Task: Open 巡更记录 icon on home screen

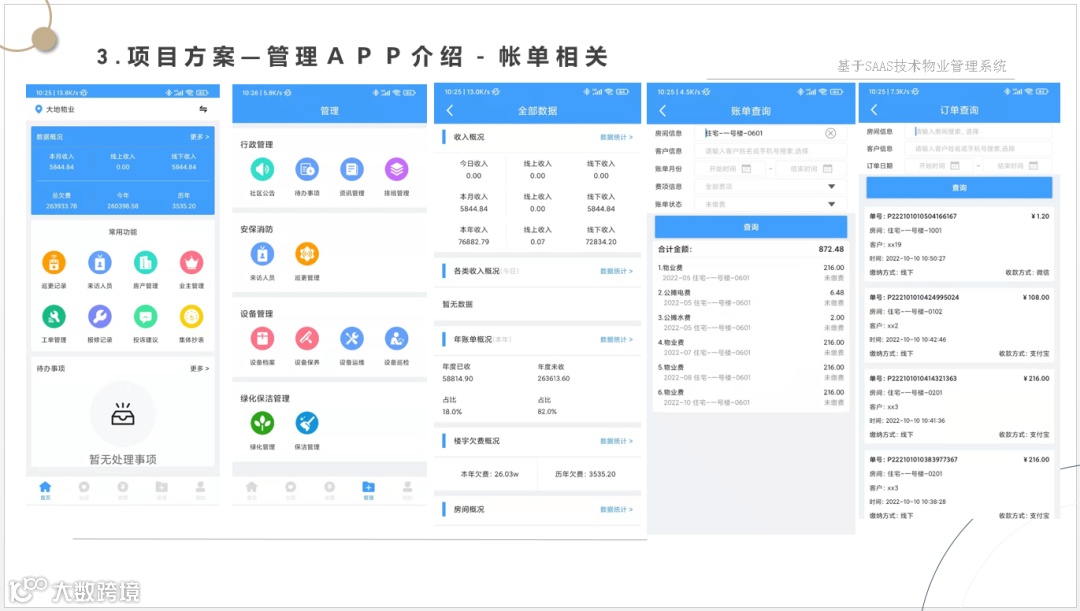Action: pyautogui.click(x=54, y=262)
